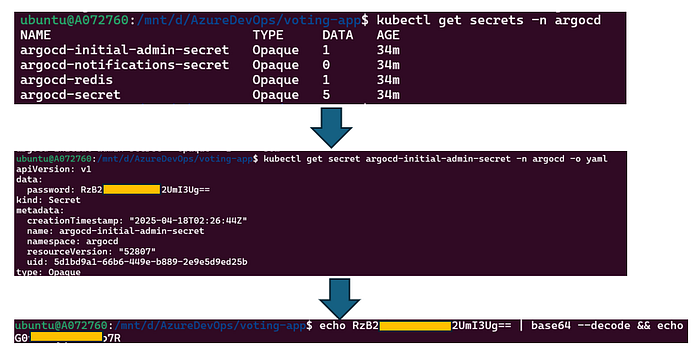This screenshot has height=362, width=700.
Task: Click 'kind: Secret' line
Action: coord(48,200)
